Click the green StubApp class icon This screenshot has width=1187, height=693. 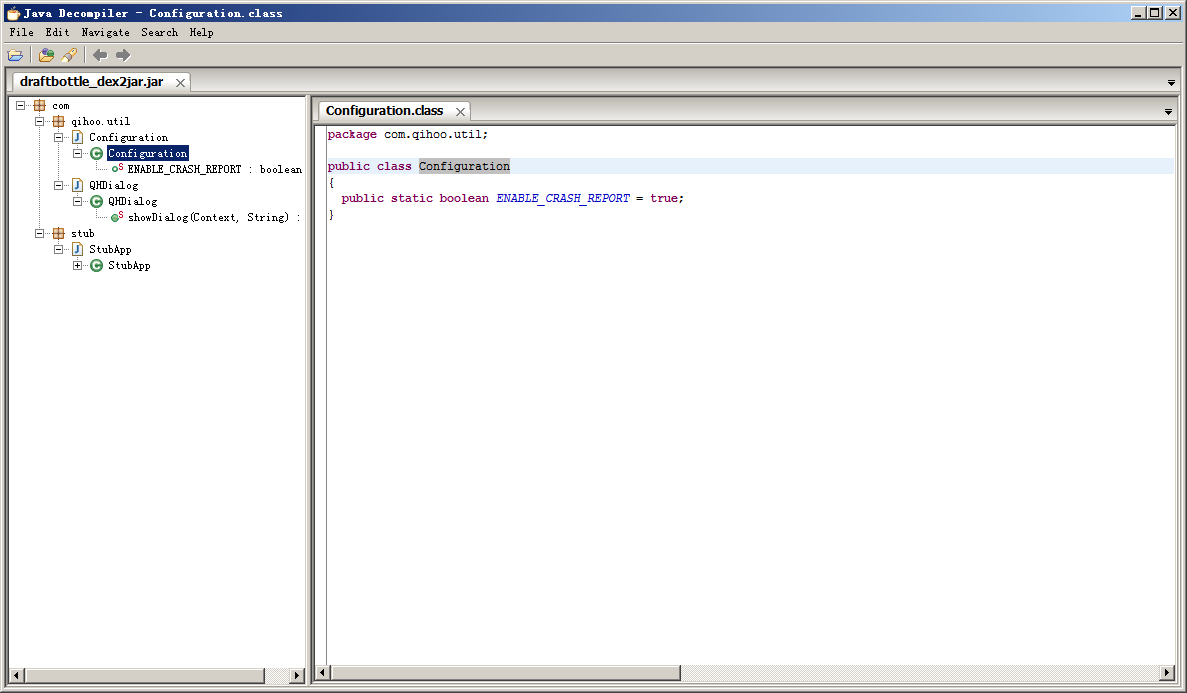click(96, 265)
